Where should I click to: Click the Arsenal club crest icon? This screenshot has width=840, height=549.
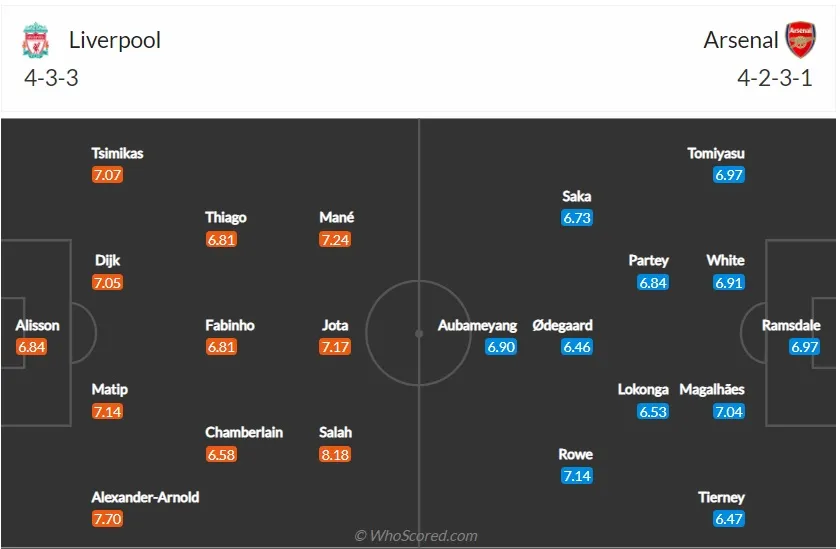pyautogui.click(x=800, y=40)
